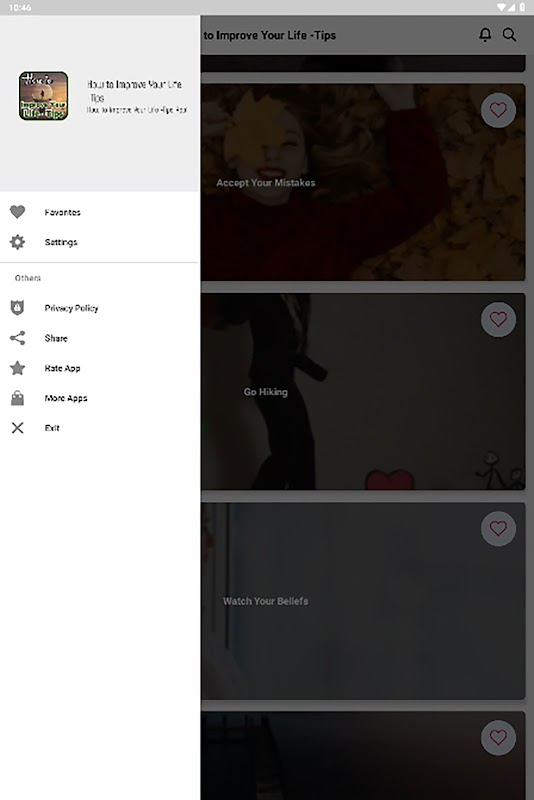Viewport: 534px width, 800px height.
Task: Choose More Apps in drawer
Action: [99, 398]
